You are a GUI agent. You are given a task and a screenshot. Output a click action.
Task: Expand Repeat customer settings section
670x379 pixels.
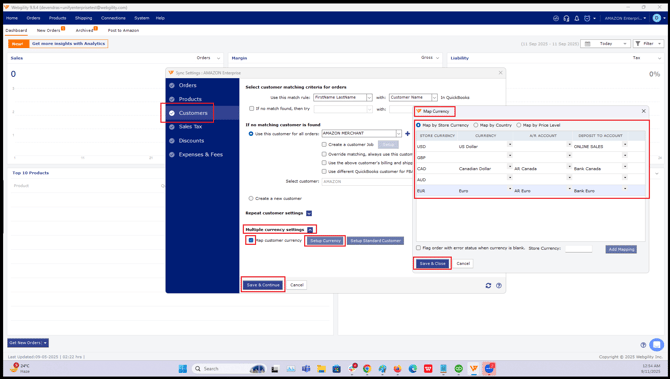pyautogui.click(x=309, y=213)
